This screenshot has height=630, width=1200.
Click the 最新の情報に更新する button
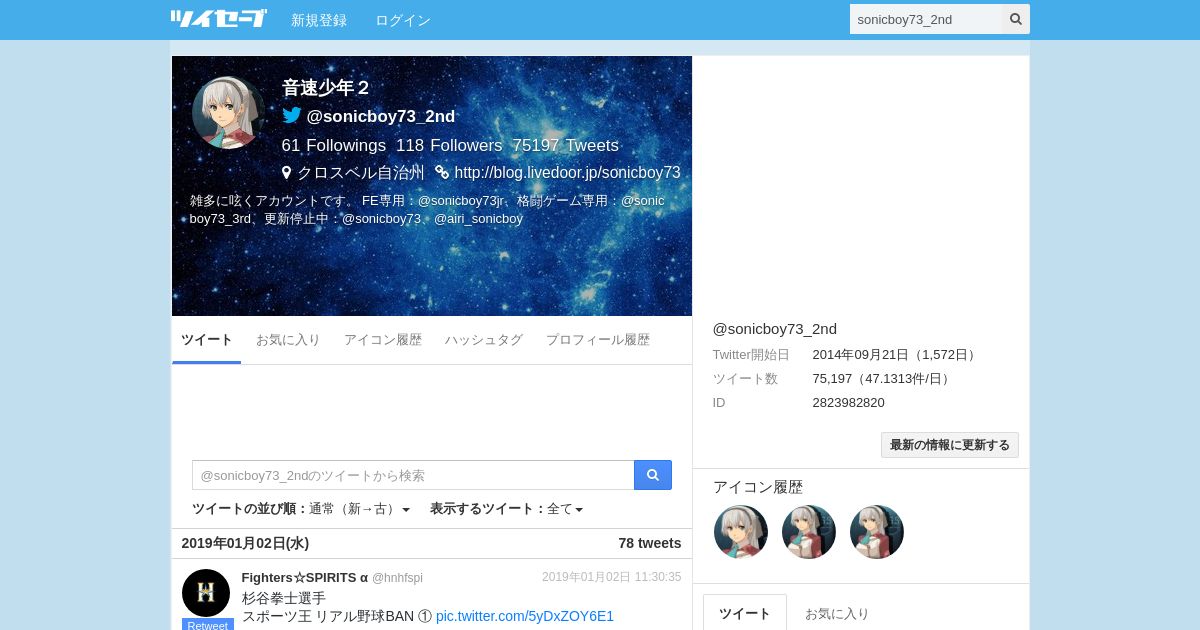950,445
